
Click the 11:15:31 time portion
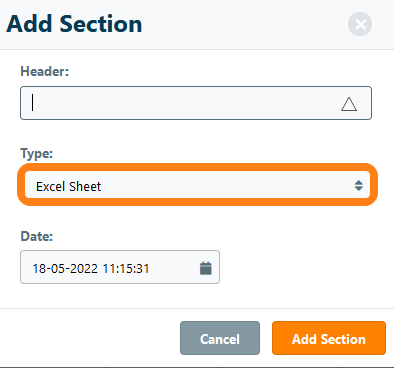pos(126,269)
